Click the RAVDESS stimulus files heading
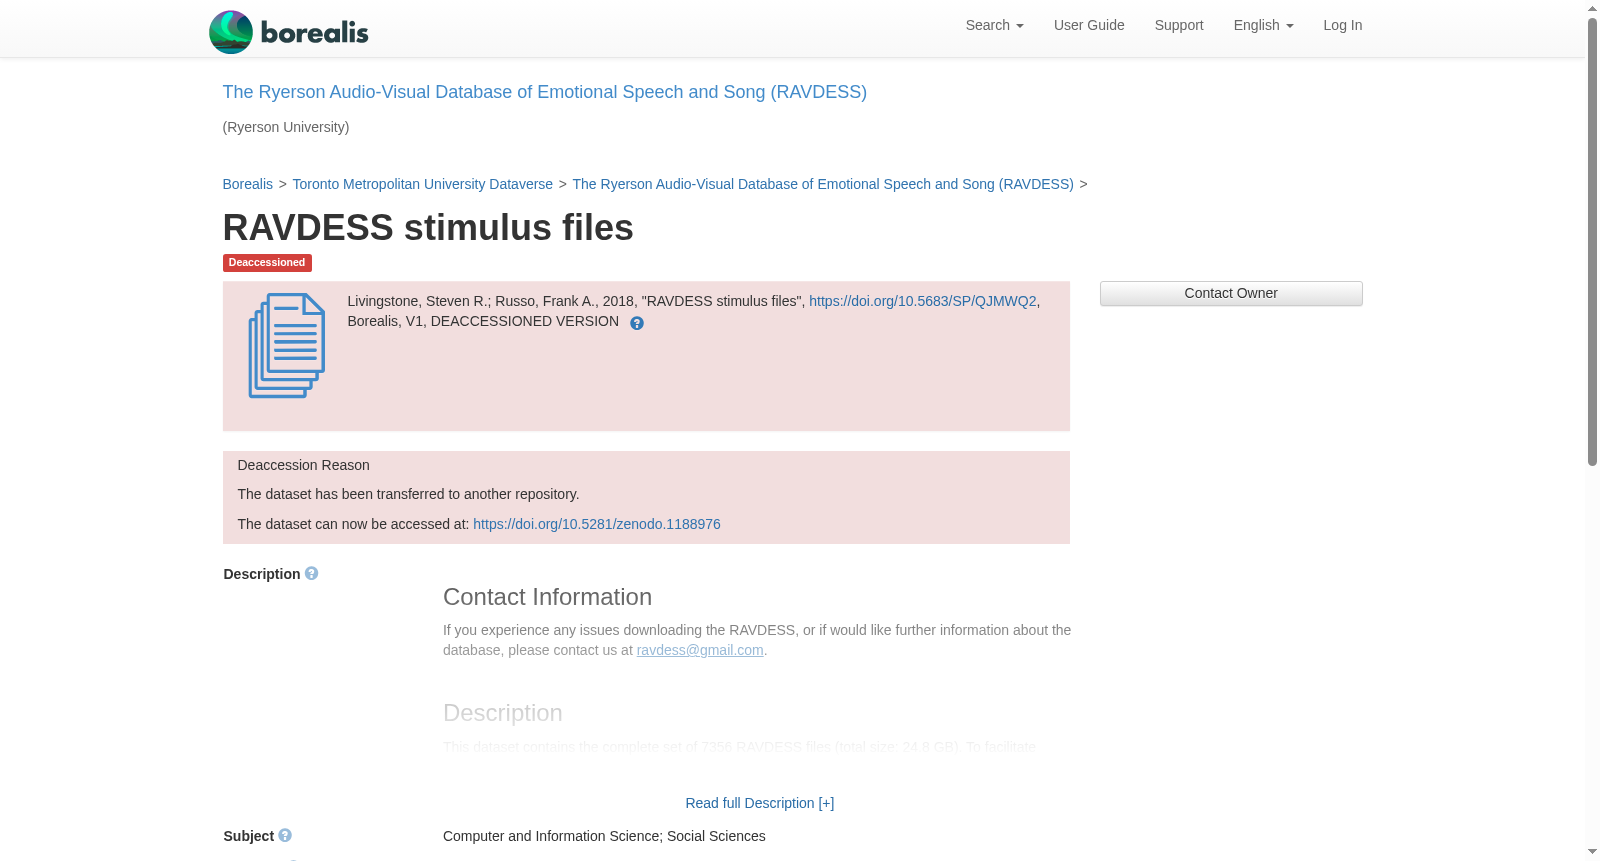 428,228
